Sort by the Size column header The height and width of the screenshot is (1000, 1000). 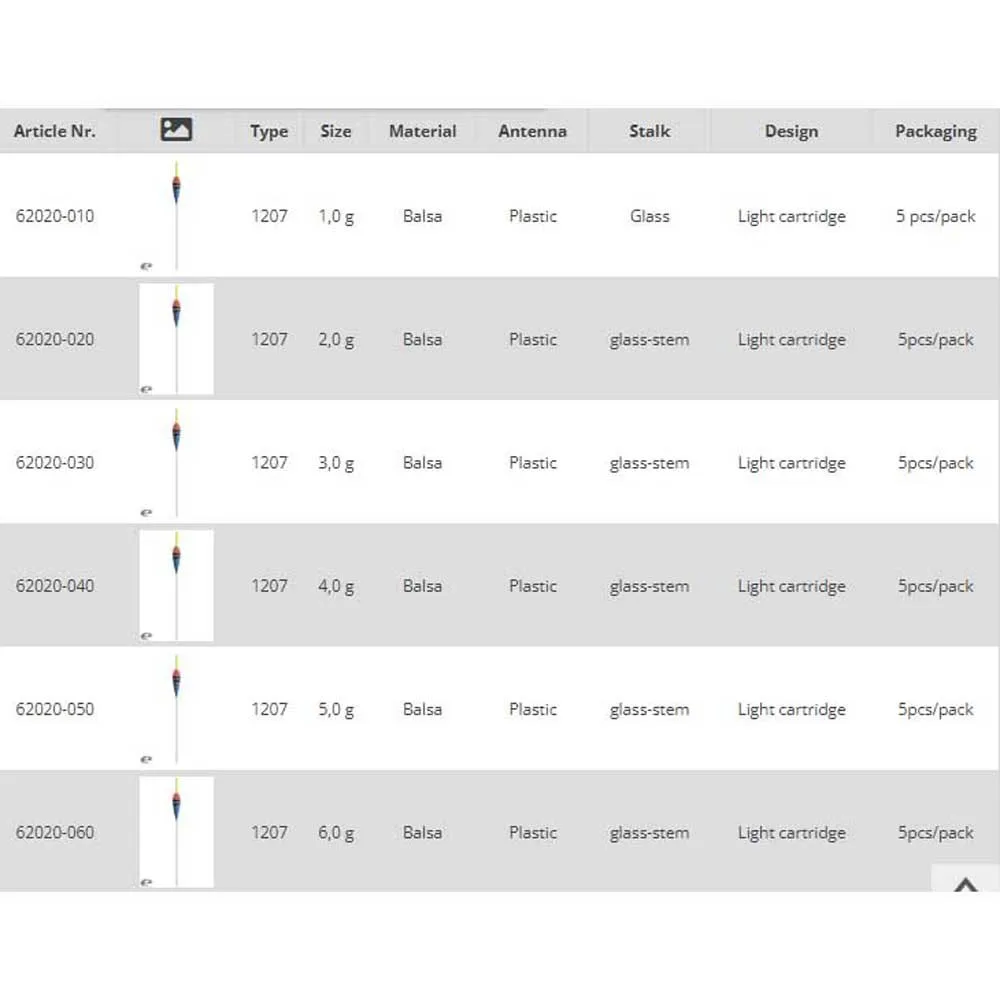336,131
